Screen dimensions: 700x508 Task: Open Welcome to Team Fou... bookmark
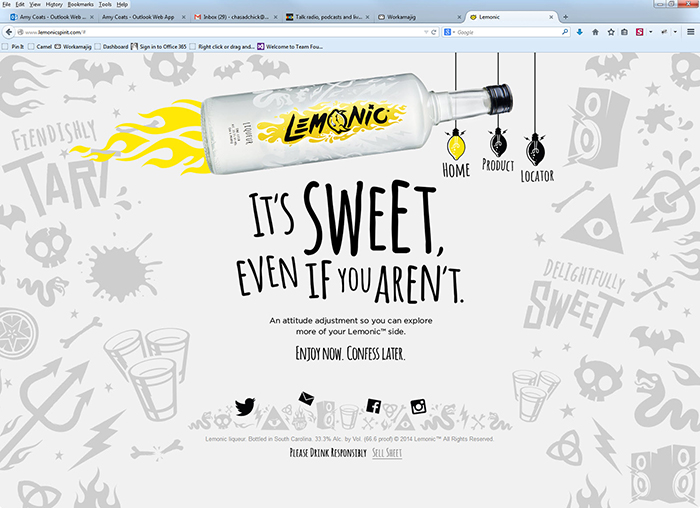[x=290, y=46]
